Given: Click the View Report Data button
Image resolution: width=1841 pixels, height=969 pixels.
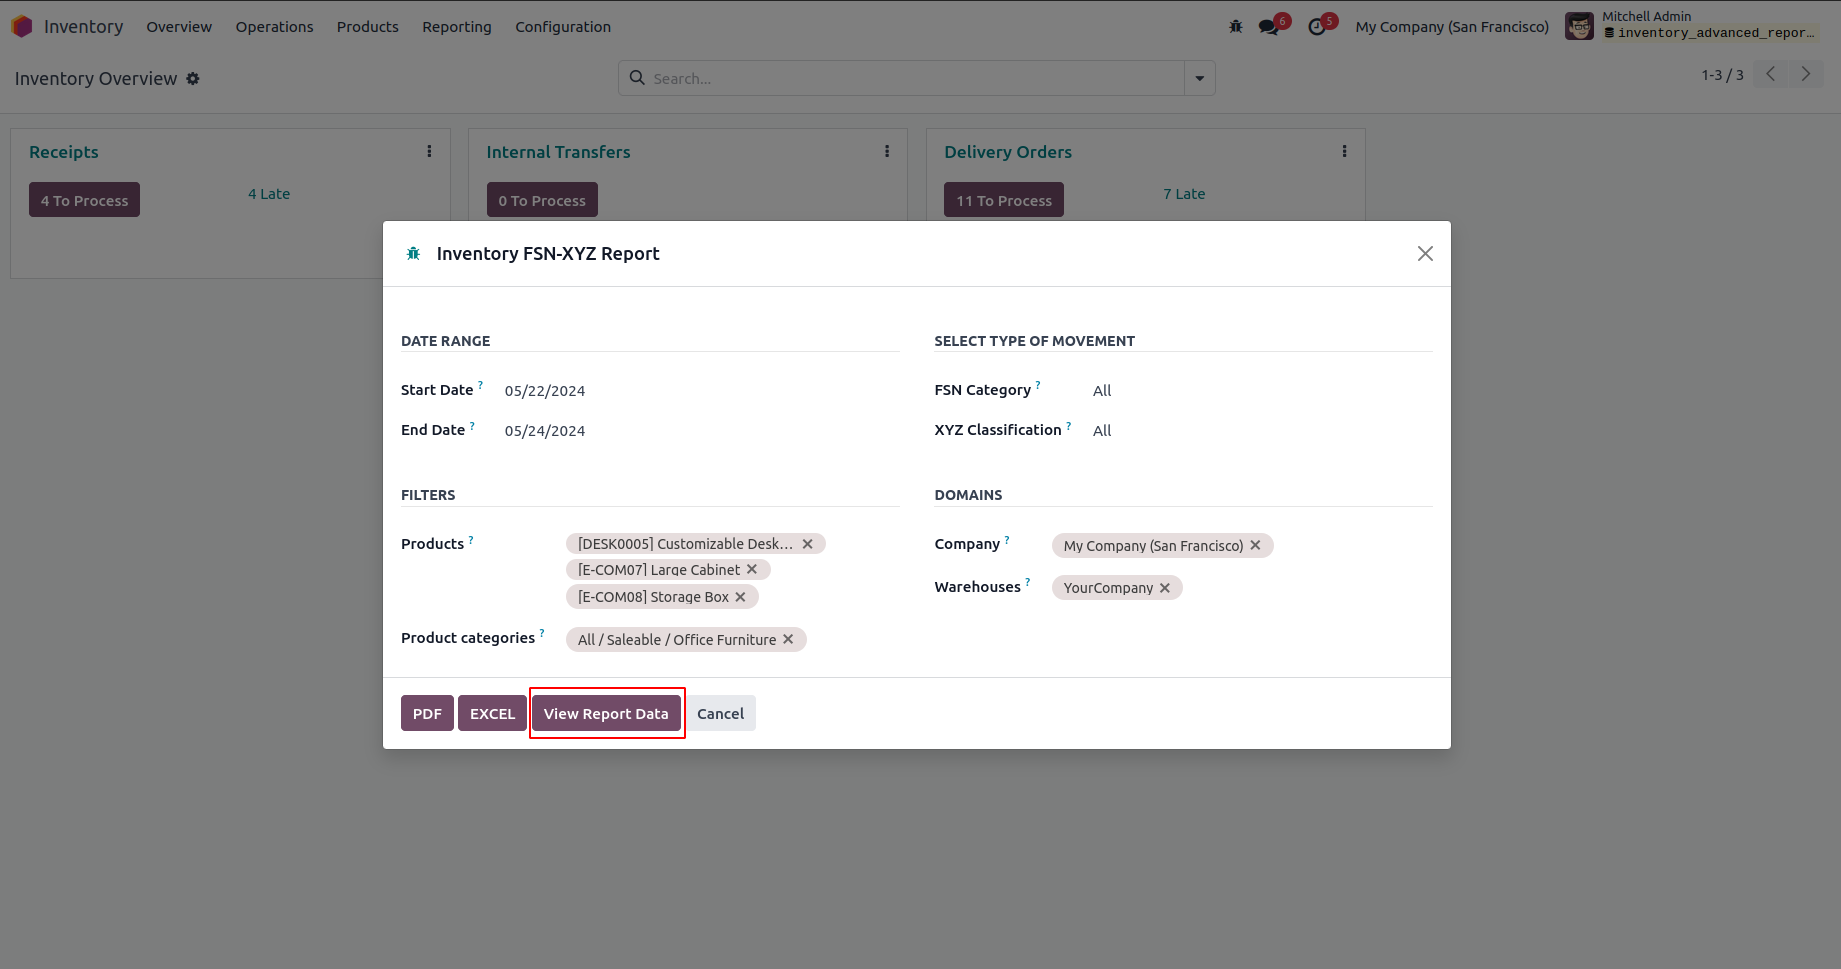Looking at the screenshot, I should point(606,713).
